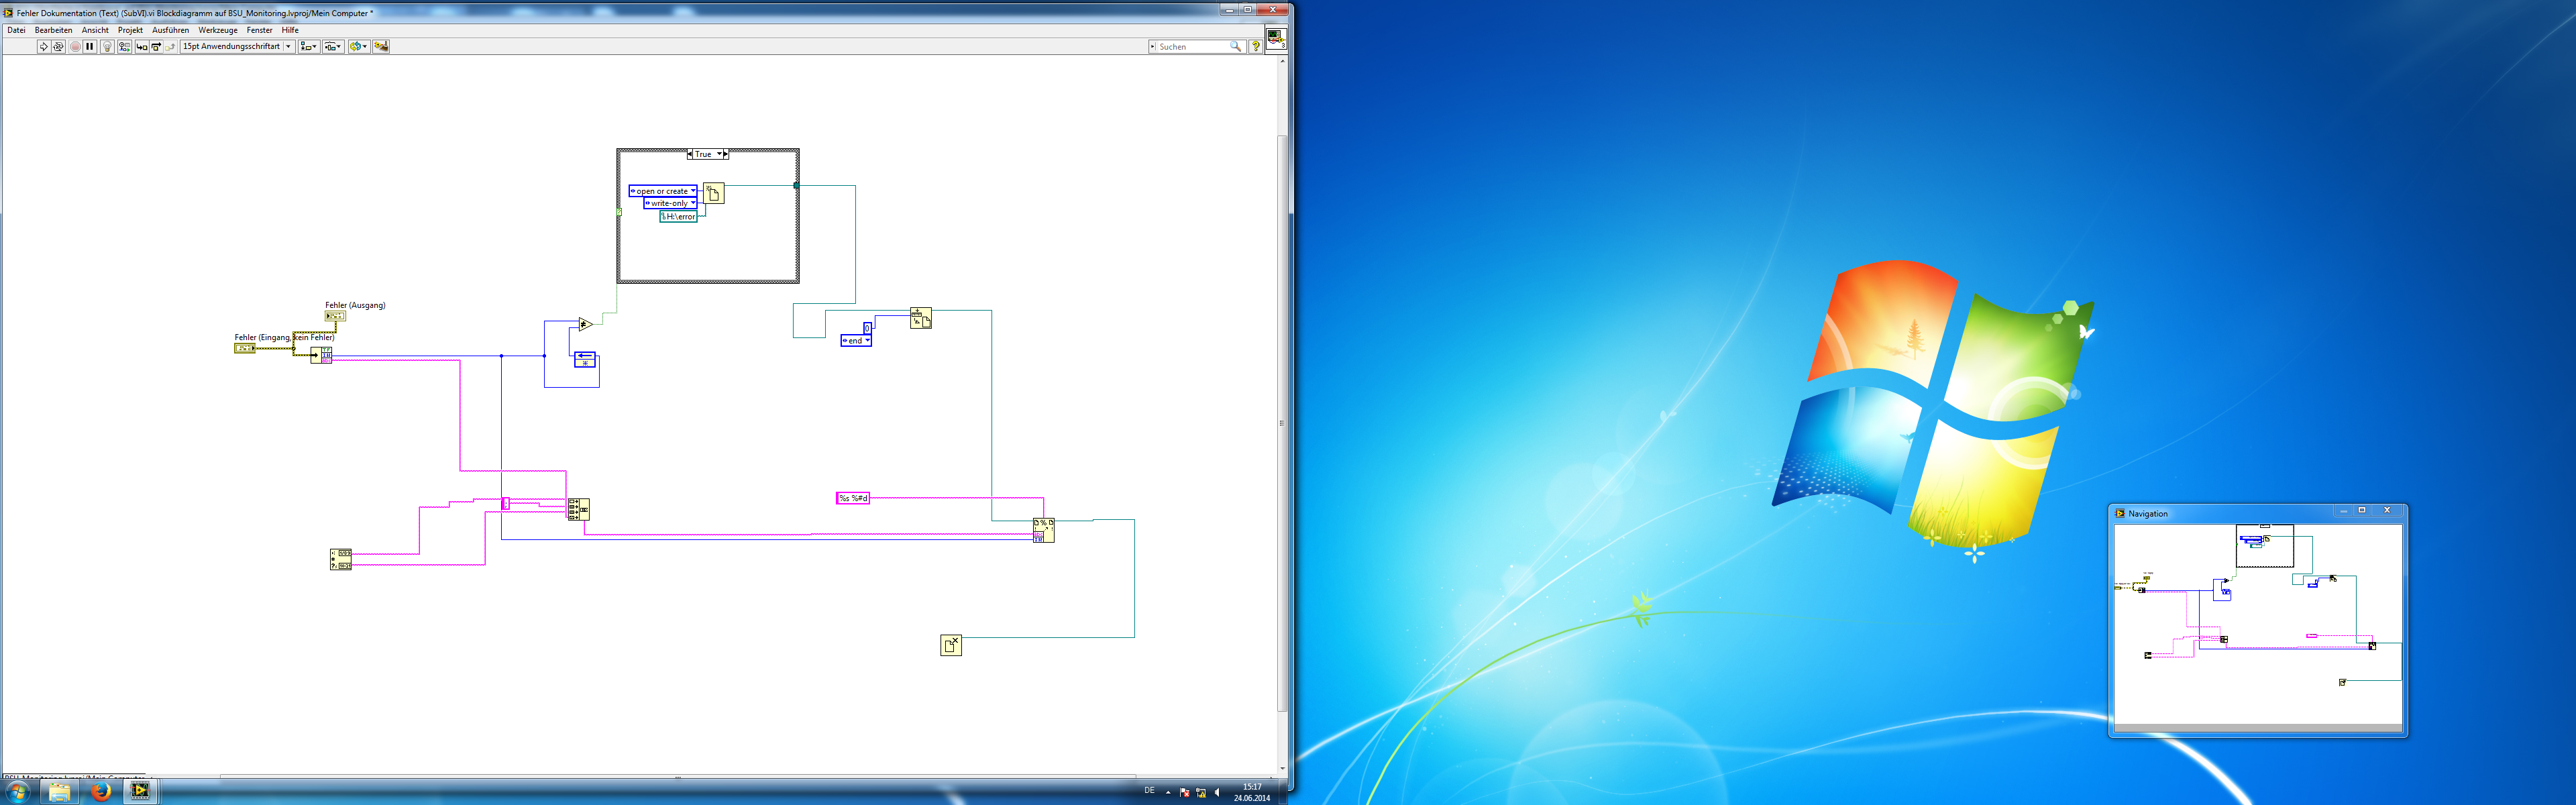2576x805 pixels.
Task: Click the Run arrow button
Action: 44,47
